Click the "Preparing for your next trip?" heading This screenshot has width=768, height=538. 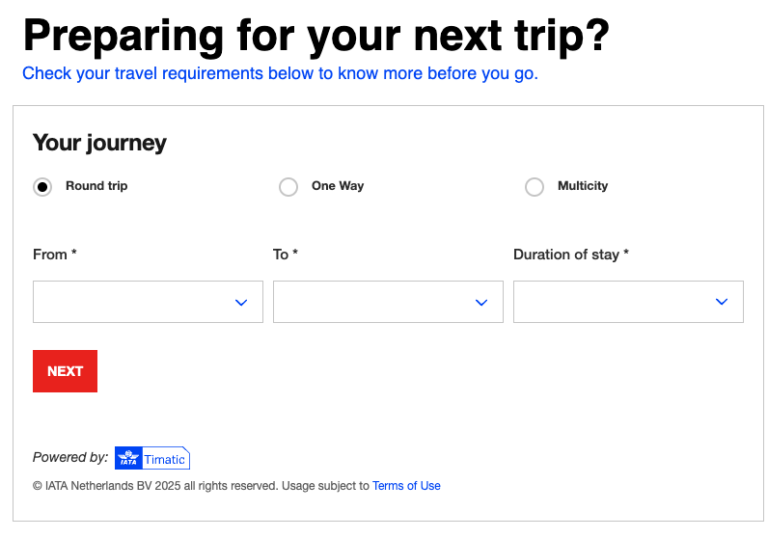point(316,36)
